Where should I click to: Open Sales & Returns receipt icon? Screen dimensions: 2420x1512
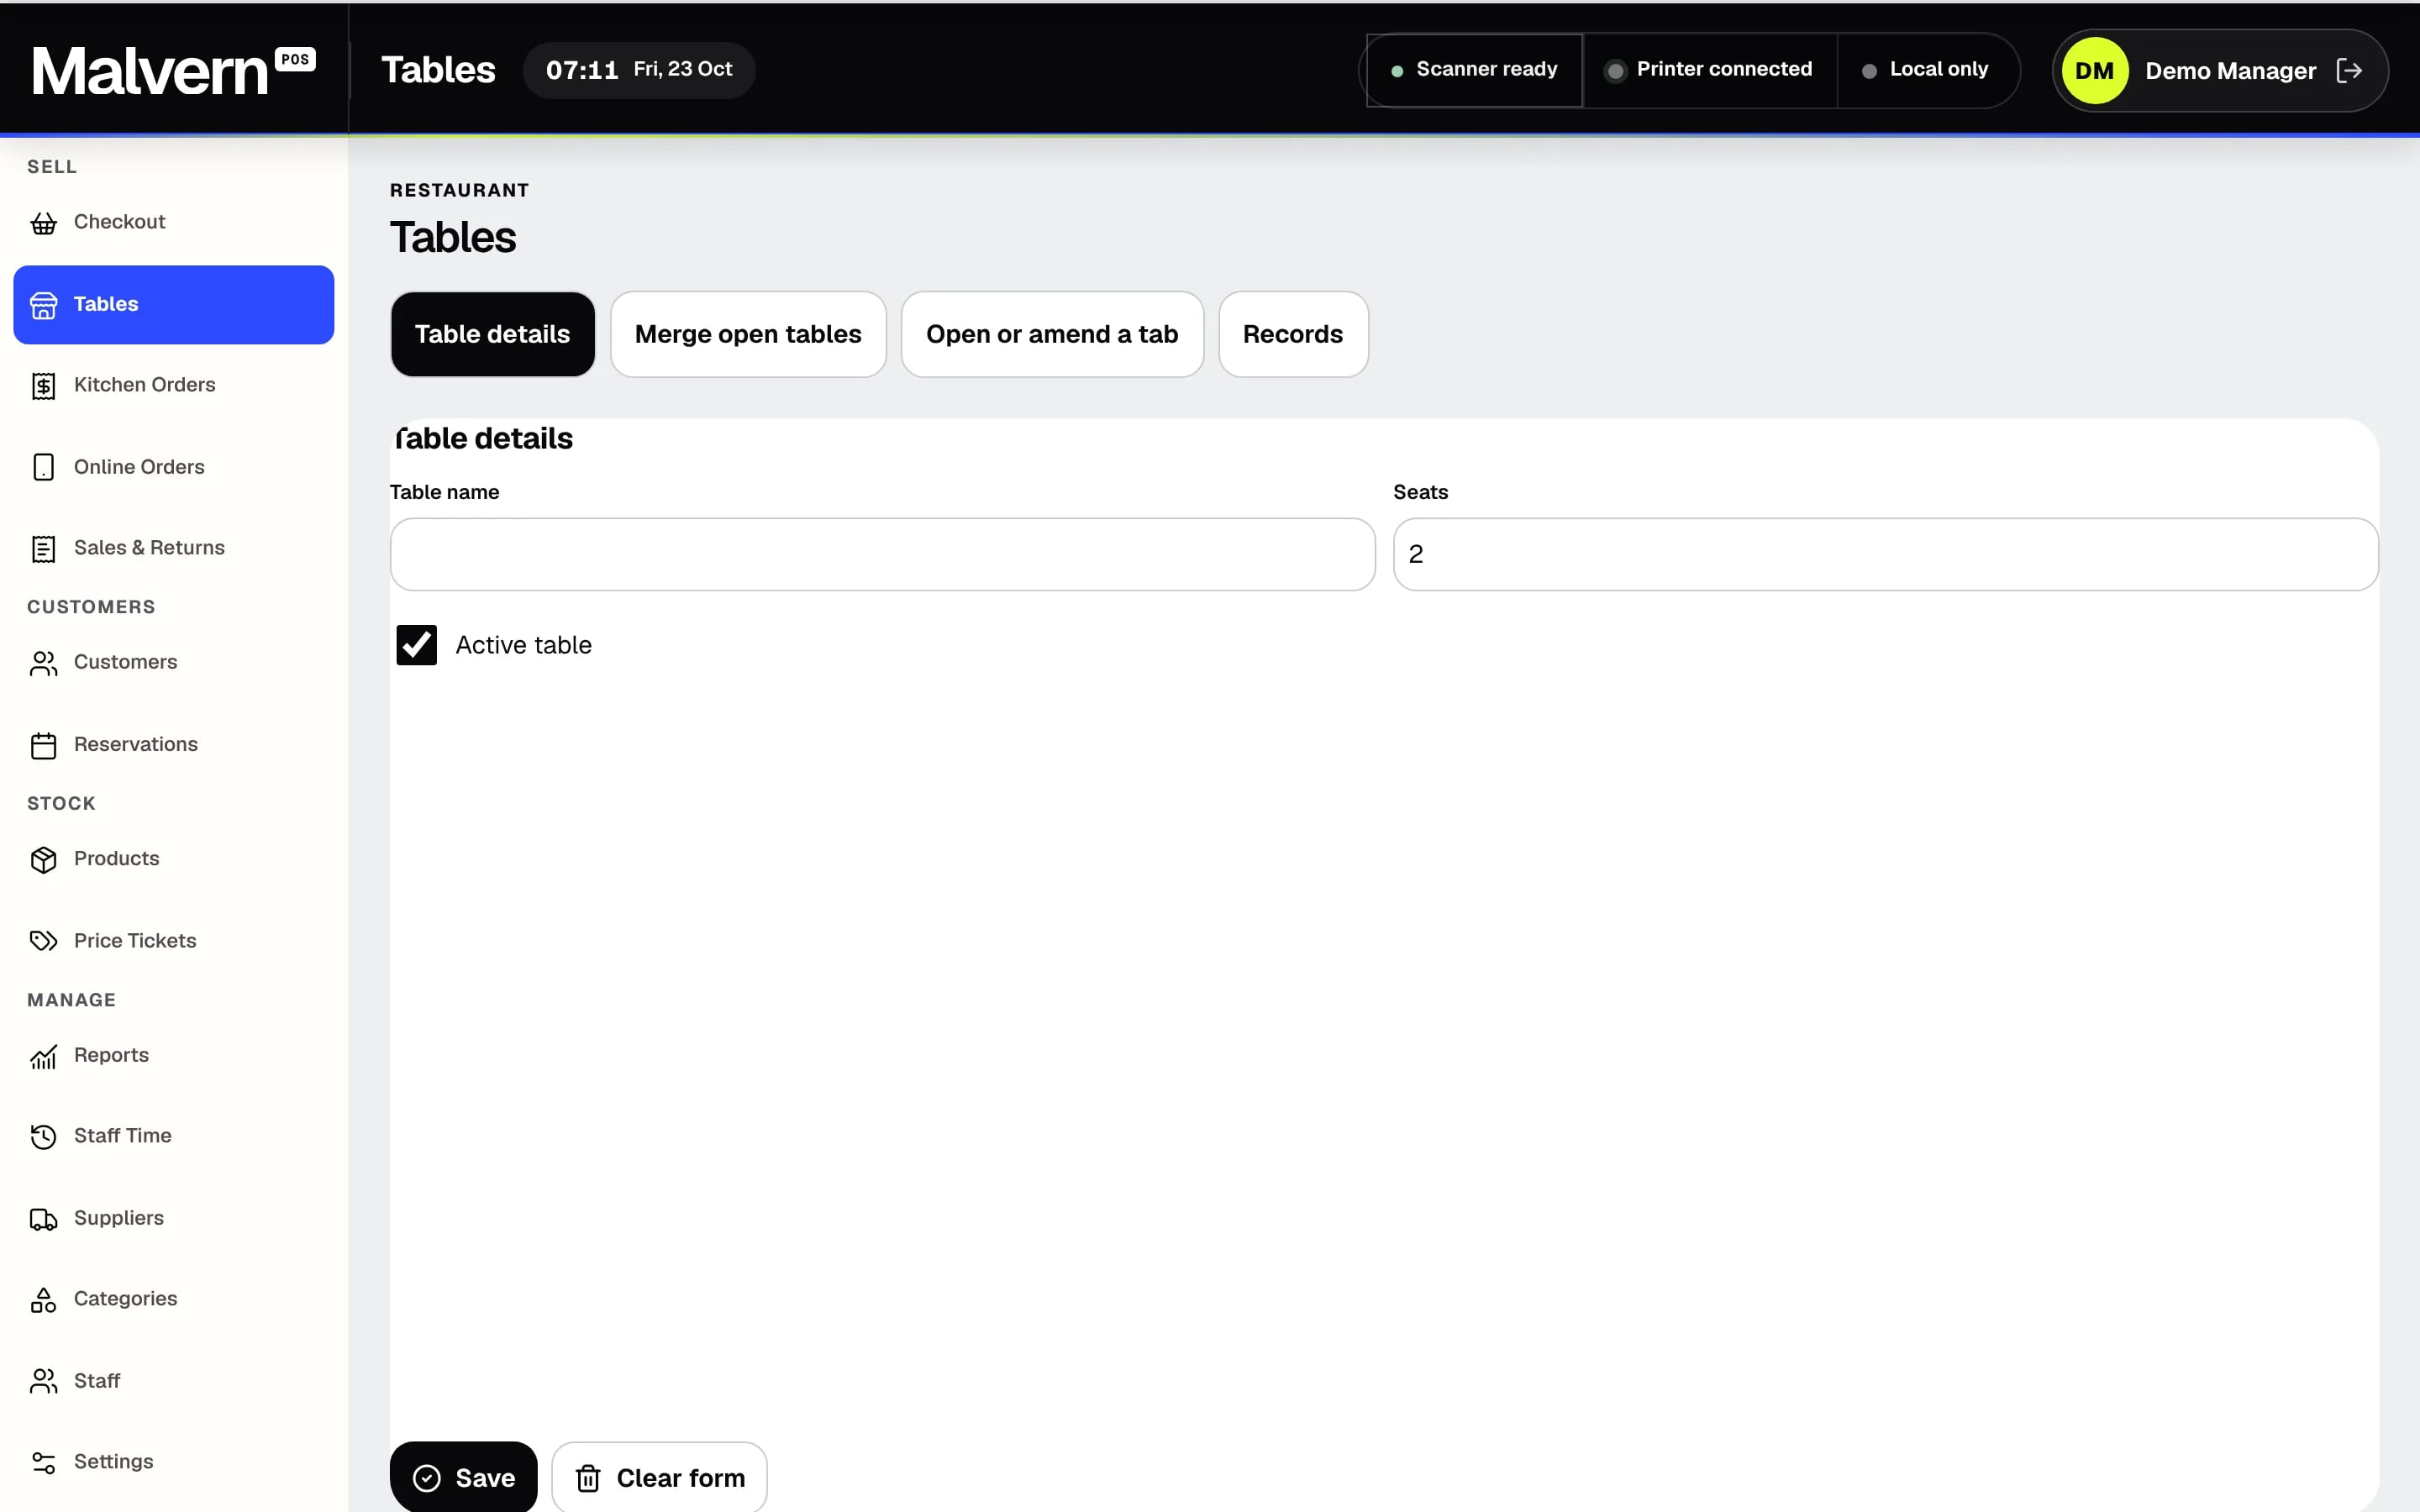[x=43, y=549]
